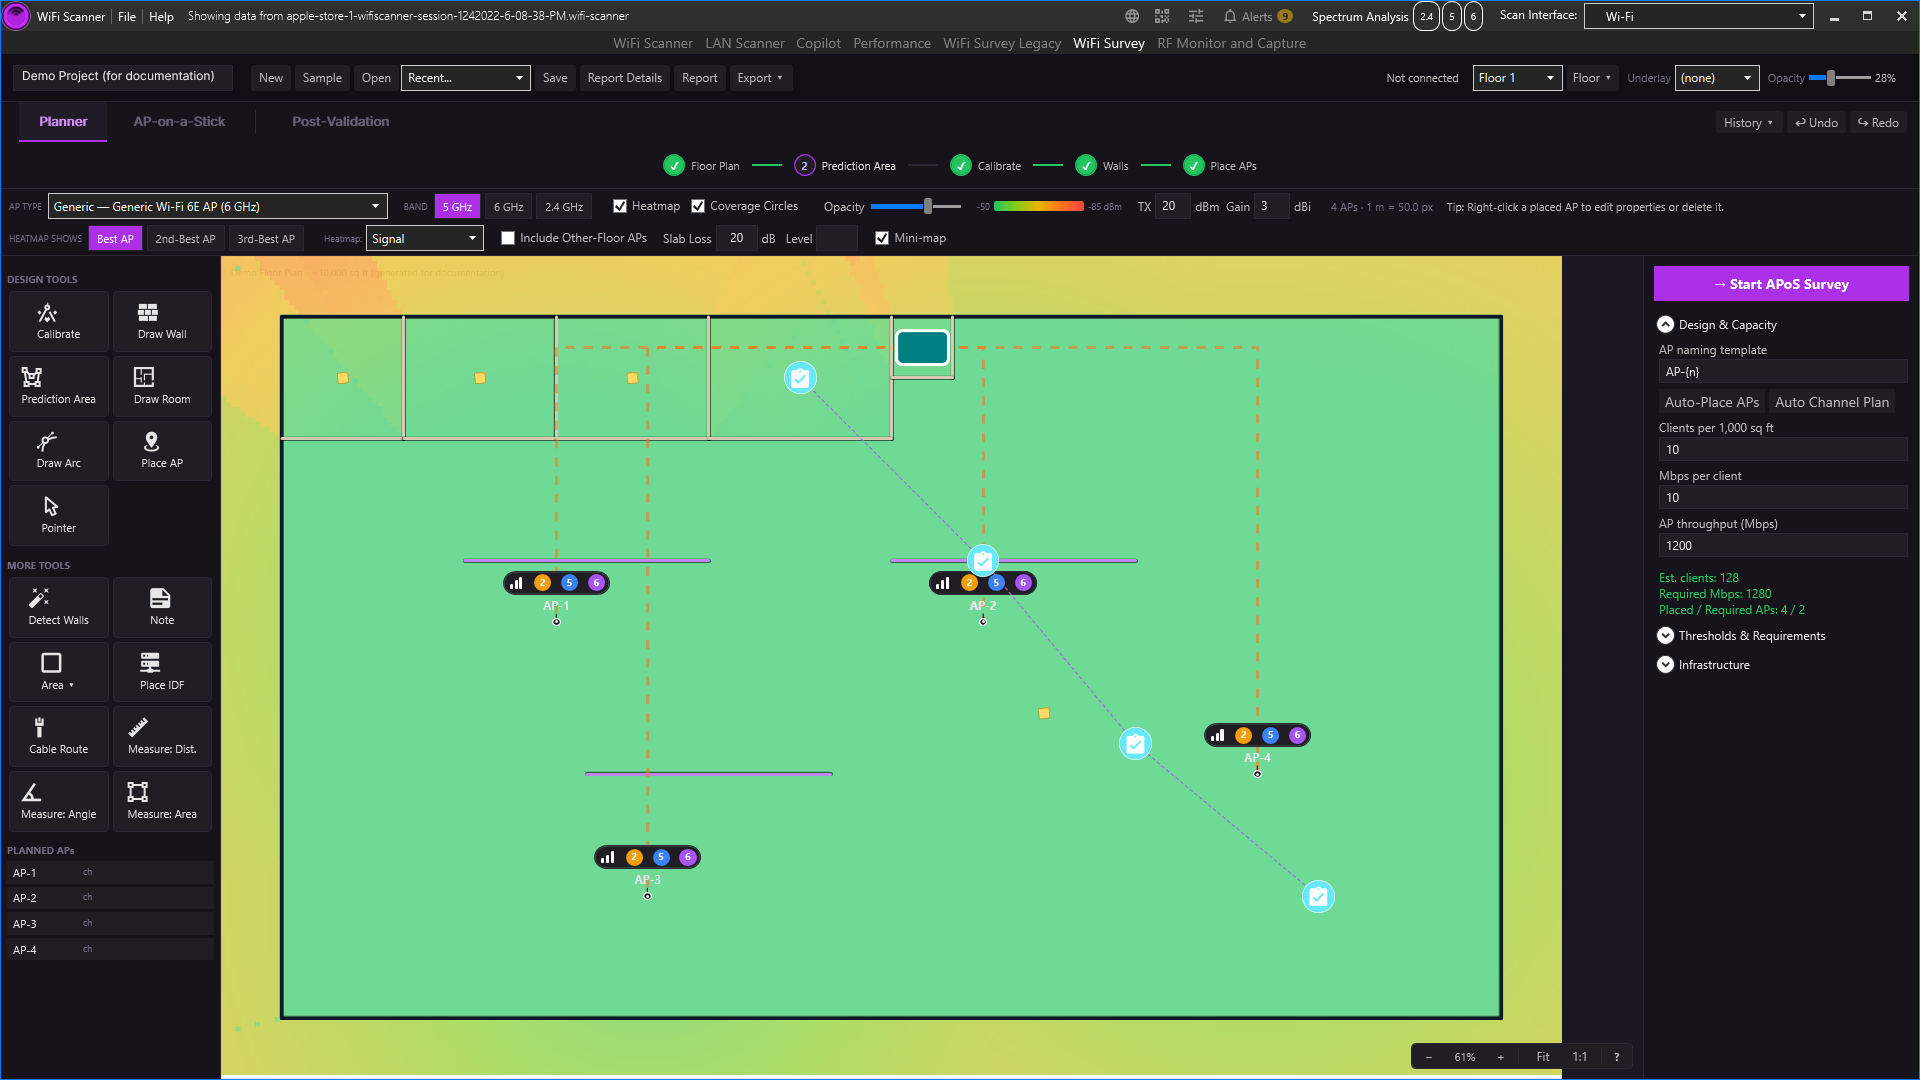The image size is (1920, 1080).
Task: Toggle the Heatmap checkbox
Action: tap(620, 206)
